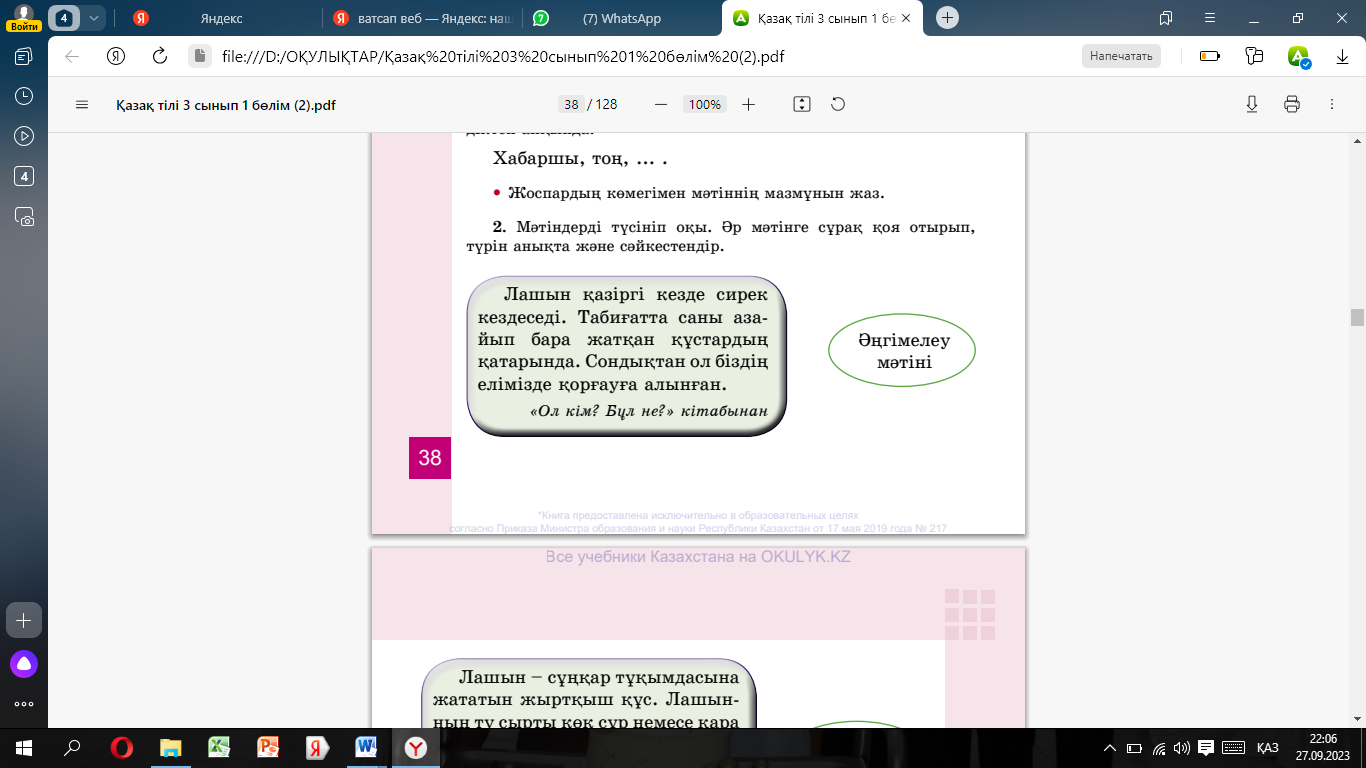Image resolution: width=1366 pixels, height=768 pixels.
Task: Open Word from the taskbar
Action: (365, 748)
